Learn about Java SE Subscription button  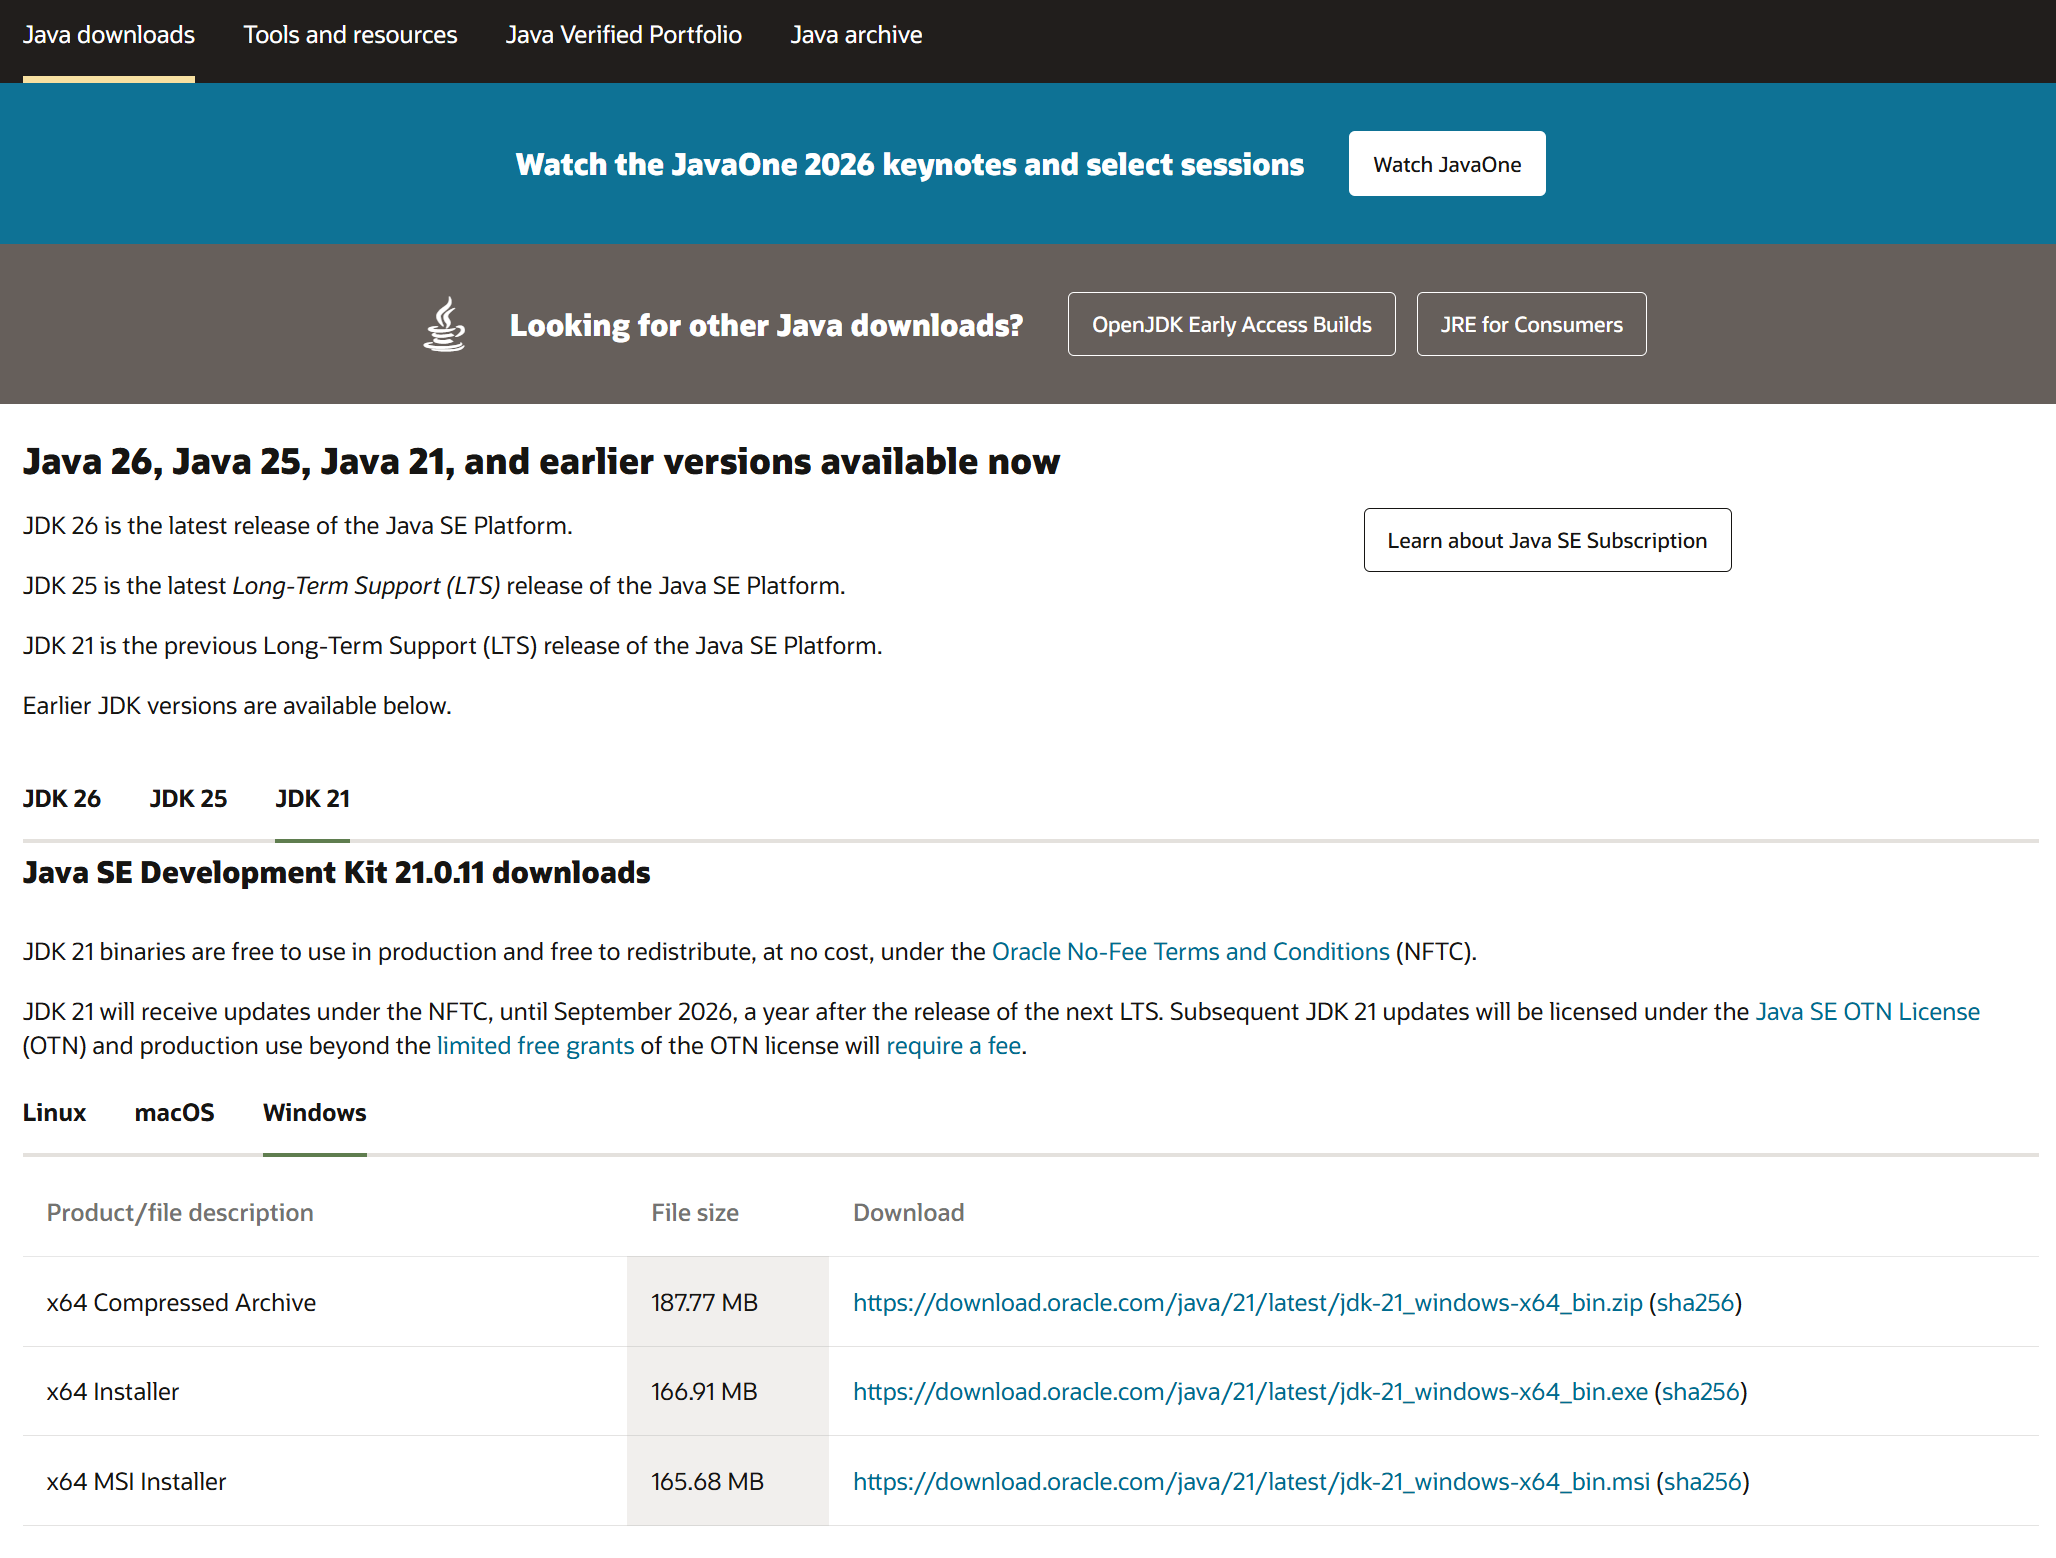pos(1548,540)
